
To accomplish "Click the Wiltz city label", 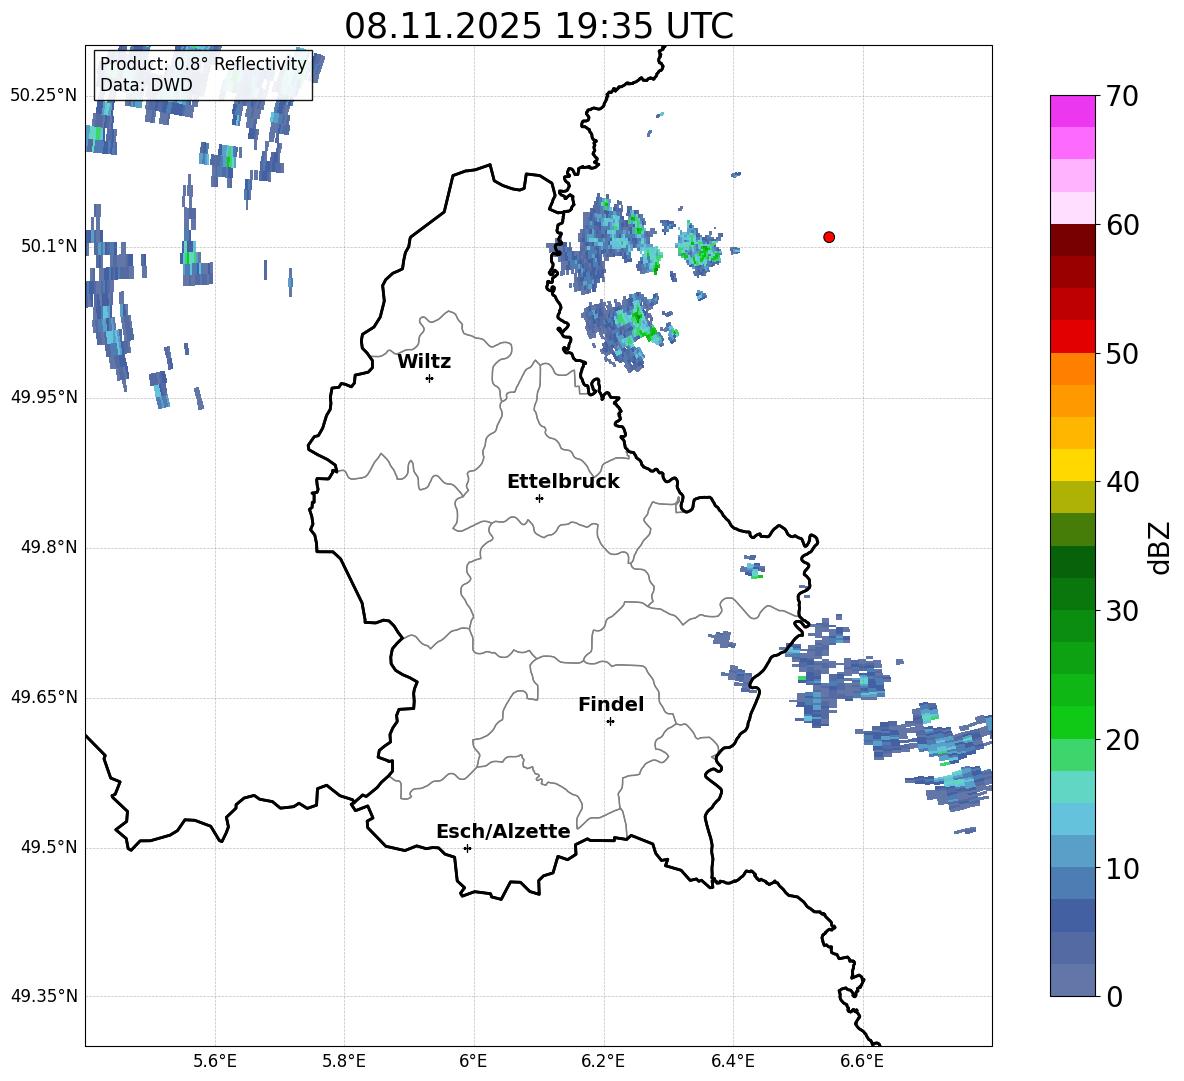I will (424, 361).
